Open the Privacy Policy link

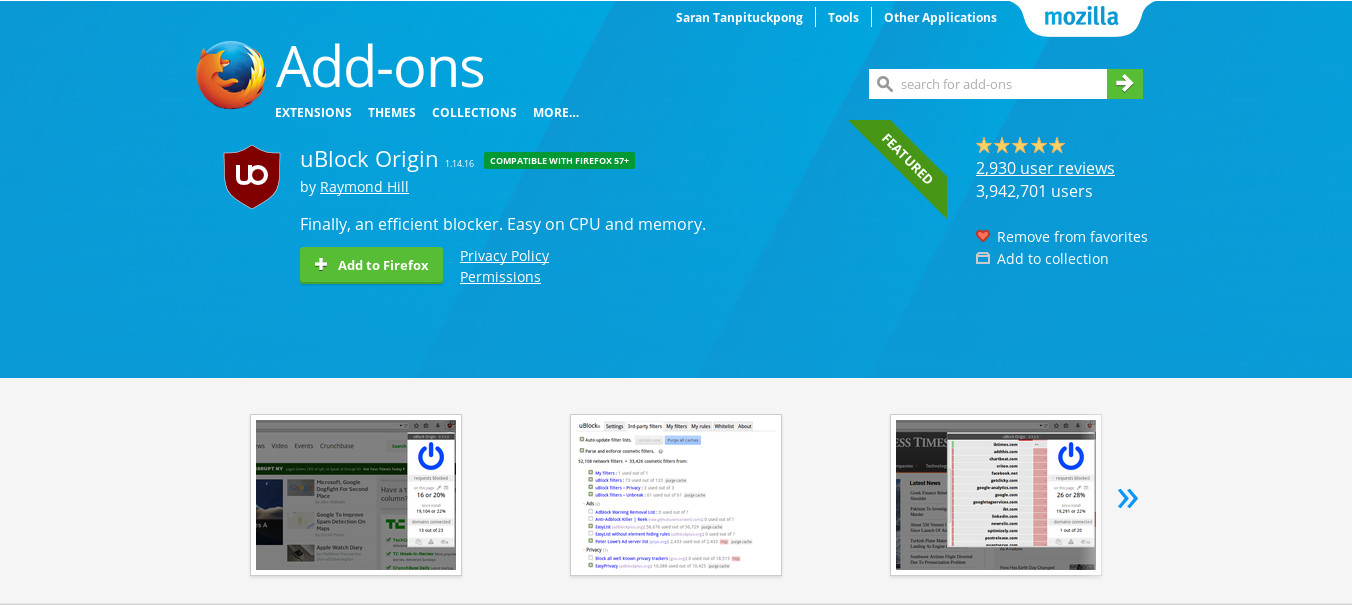(x=504, y=256)
